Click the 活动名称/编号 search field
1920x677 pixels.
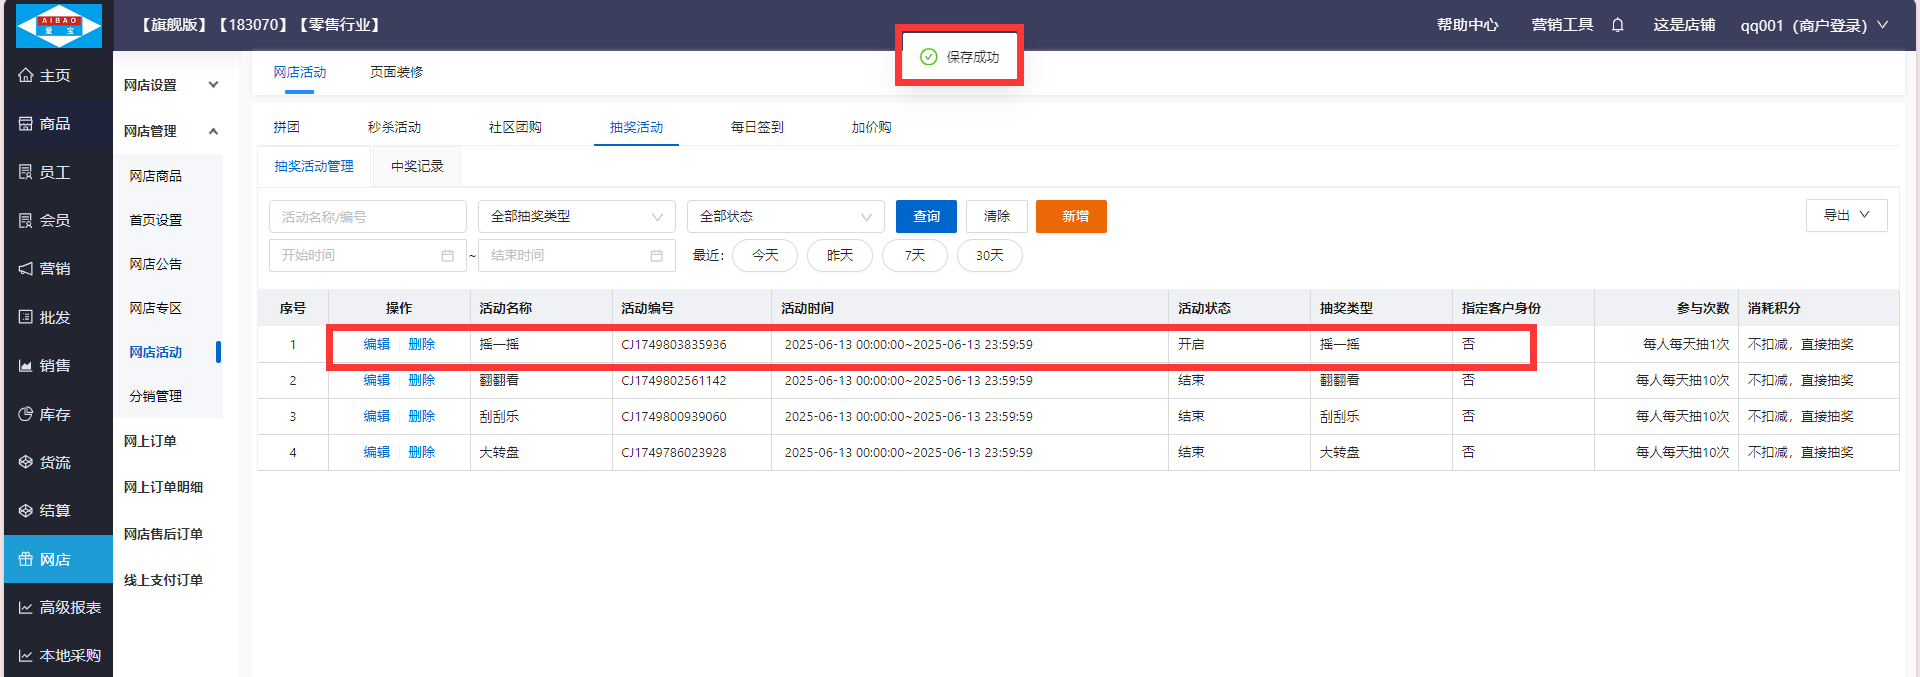click(367, 217)
